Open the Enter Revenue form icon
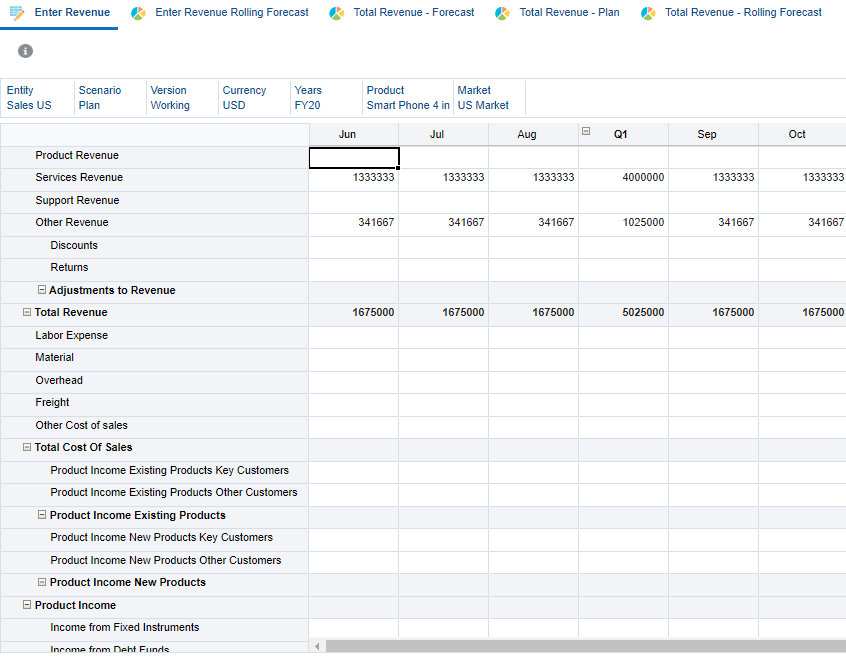 coord(16,14)
